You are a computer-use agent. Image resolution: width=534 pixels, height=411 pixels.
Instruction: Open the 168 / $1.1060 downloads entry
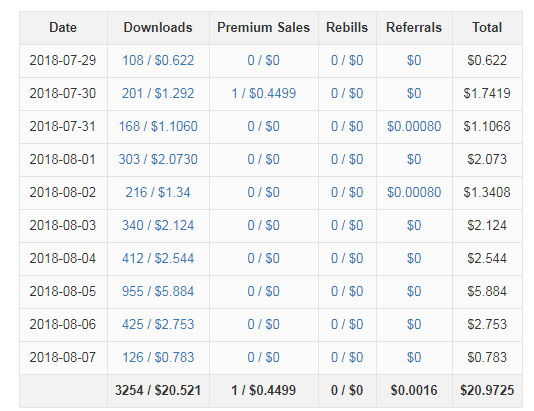point(158,126)
